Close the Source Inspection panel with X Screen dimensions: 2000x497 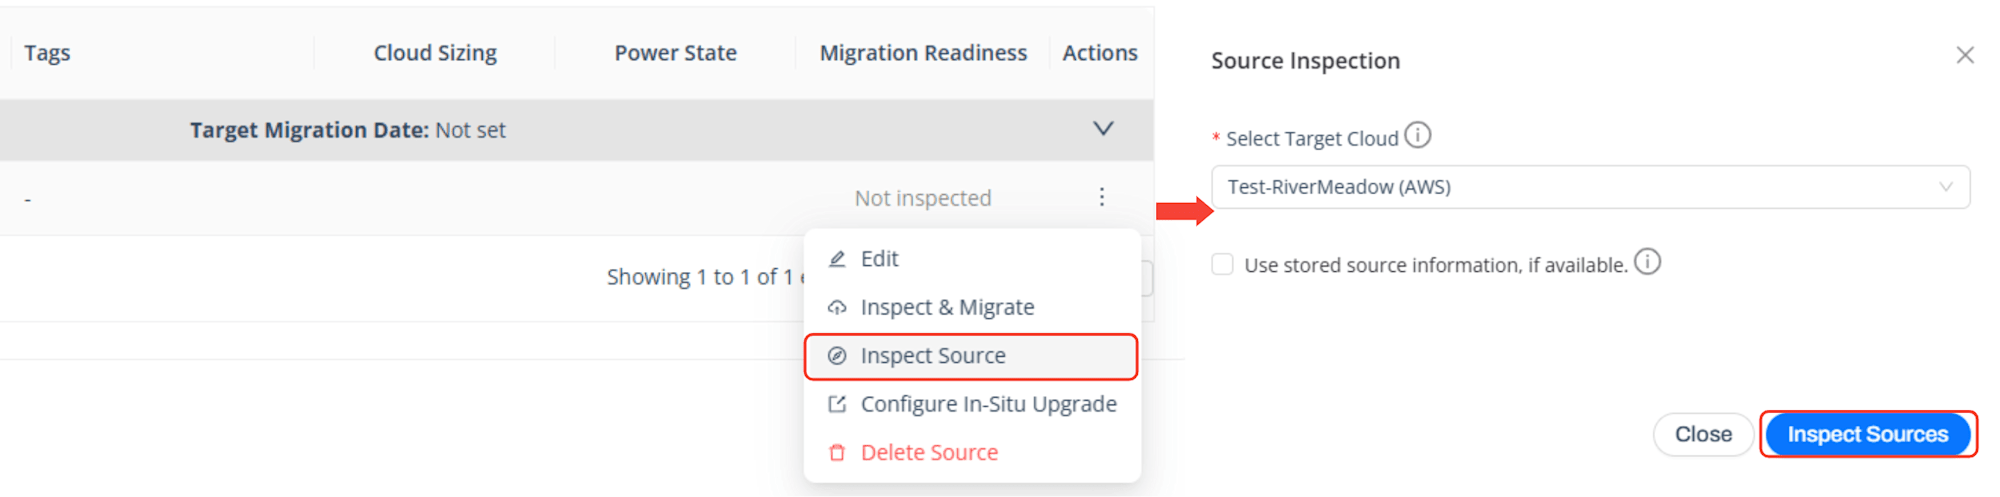1964,55
